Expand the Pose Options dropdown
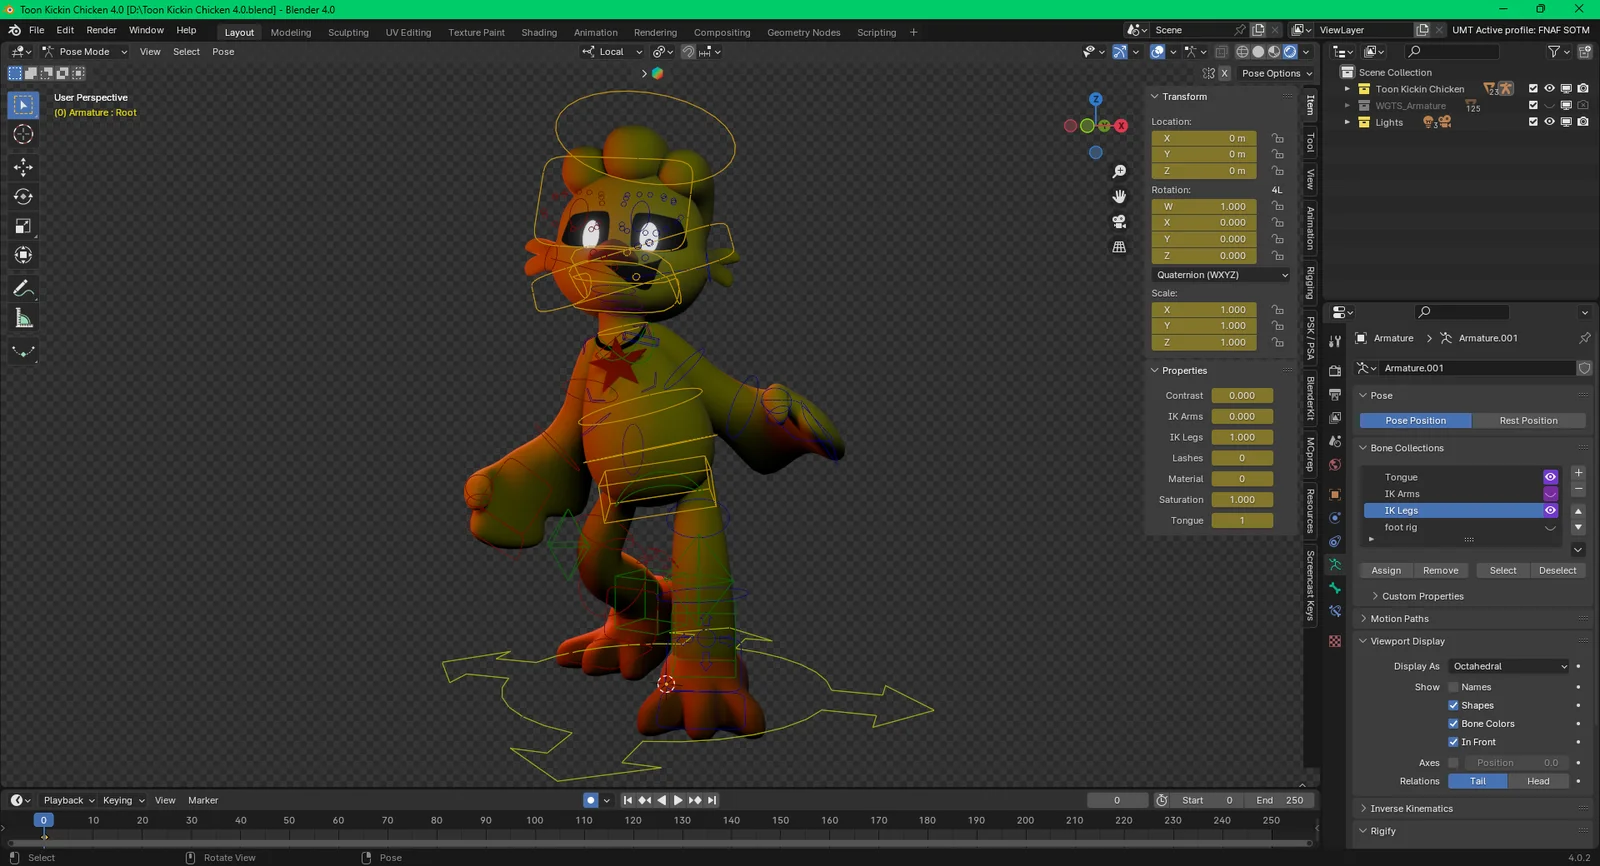 1277,73
